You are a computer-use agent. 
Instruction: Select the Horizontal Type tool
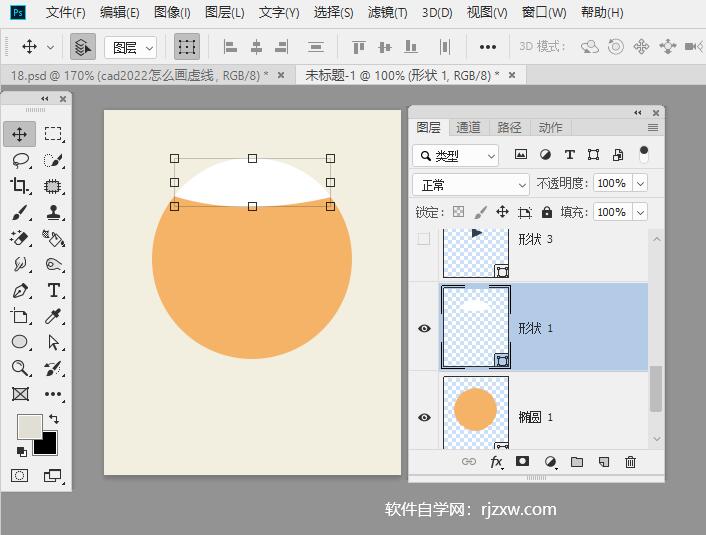point(53,290)
